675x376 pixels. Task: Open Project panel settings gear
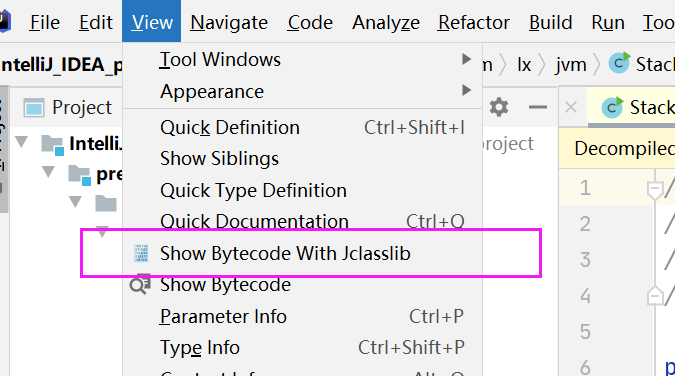pos(499,107)
